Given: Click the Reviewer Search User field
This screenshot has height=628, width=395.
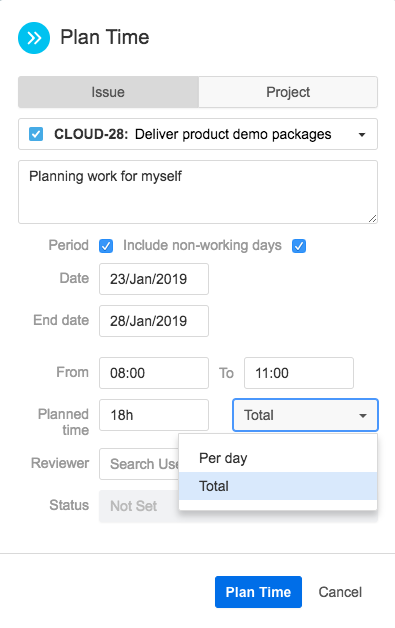Looking at the screenshot, I should point(139,464).
